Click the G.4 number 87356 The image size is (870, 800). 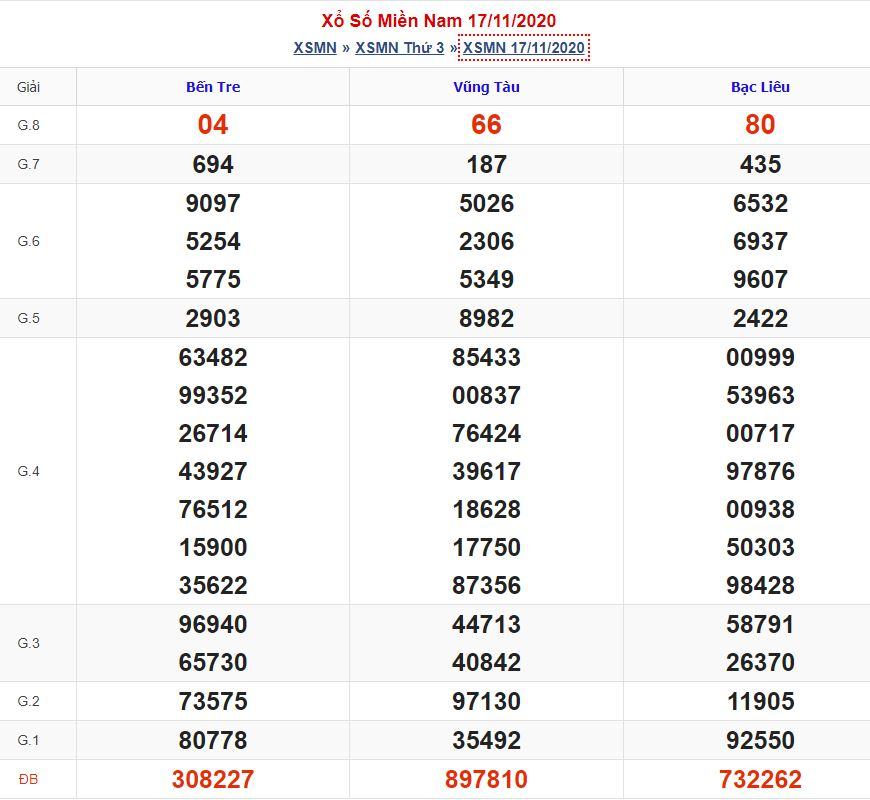[x=487, y=586]
